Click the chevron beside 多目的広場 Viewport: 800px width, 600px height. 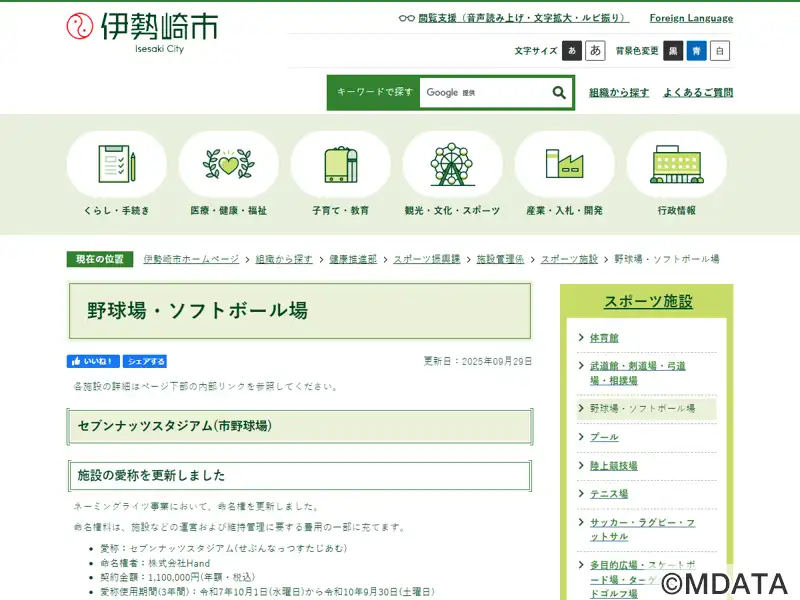click(581, 564)
